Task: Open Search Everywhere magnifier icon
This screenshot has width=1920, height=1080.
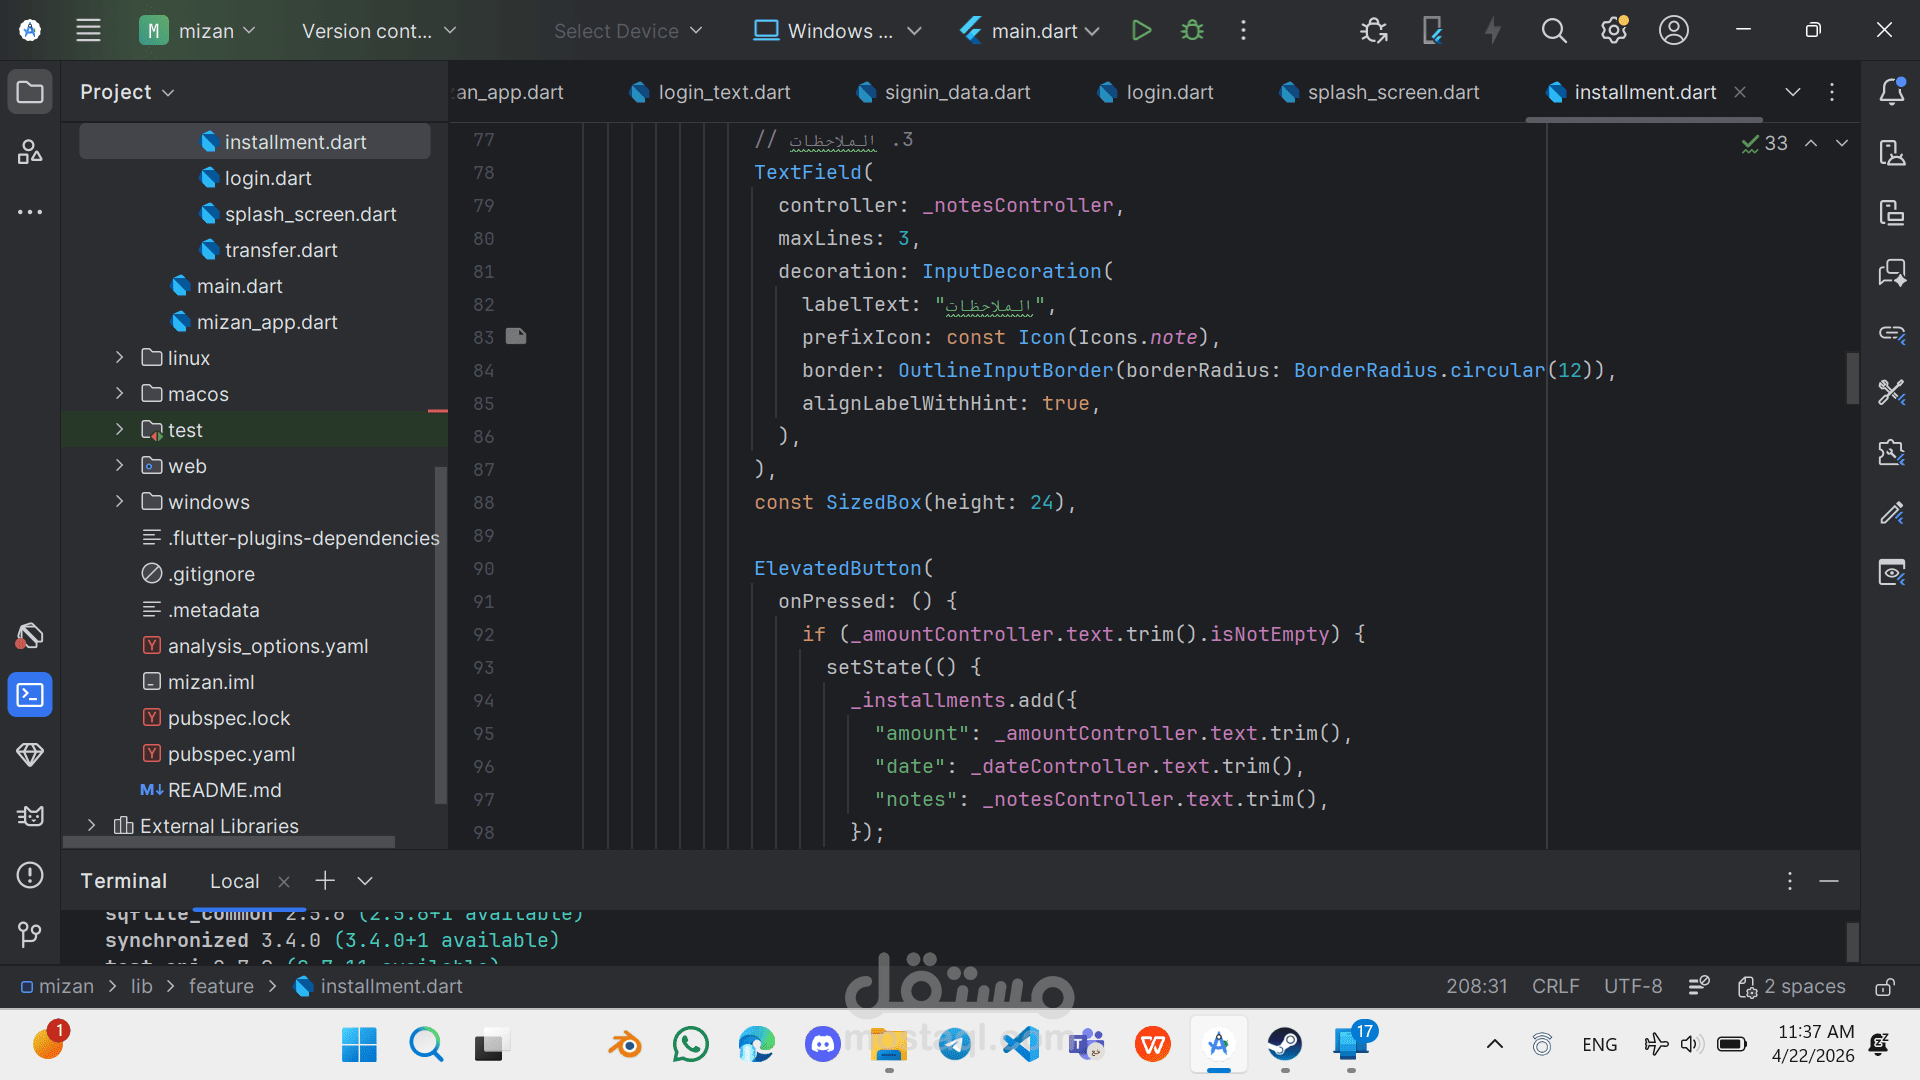Action: (x=1553, y=30)
